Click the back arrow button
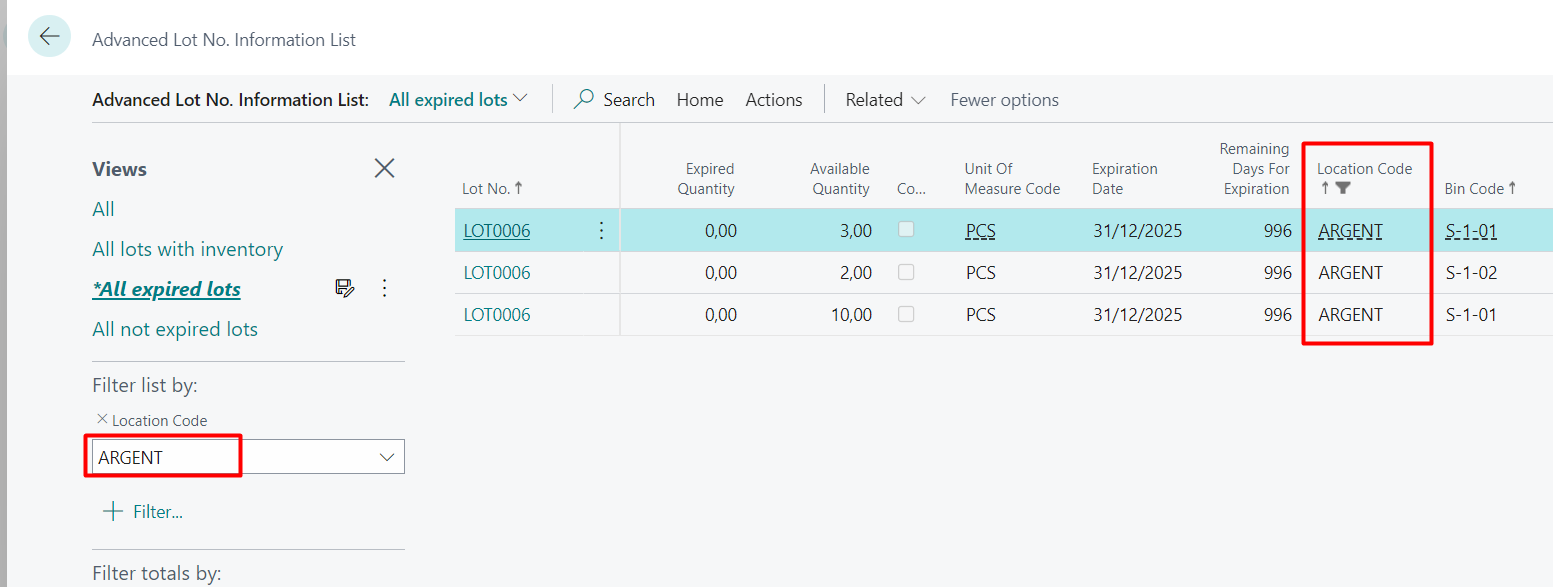The height and width of the screenshot is (587, 1553). click(x=49, y=37)
